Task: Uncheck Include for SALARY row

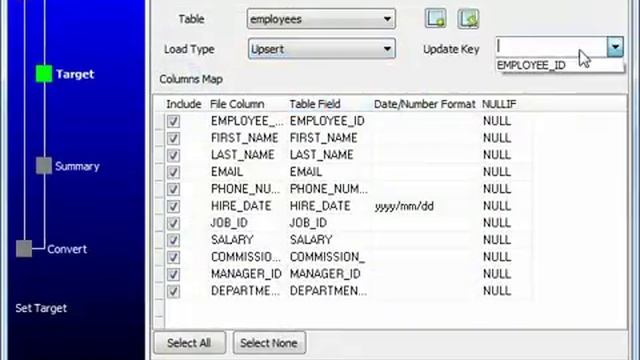Action: click(173, 240)
